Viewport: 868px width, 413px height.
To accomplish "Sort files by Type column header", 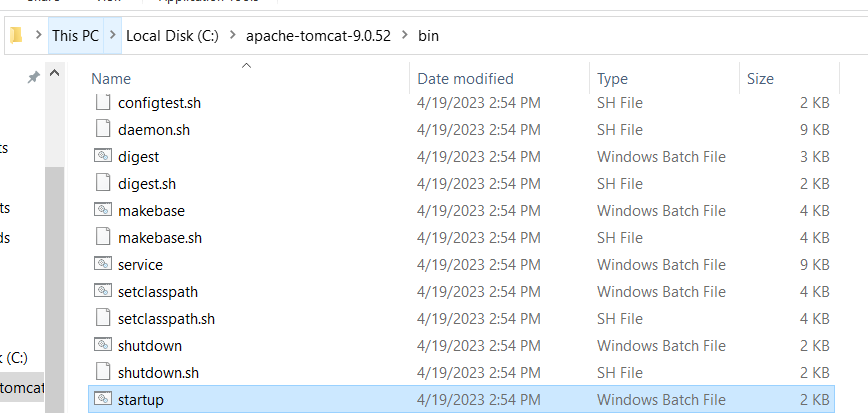I will pos(612,79).
